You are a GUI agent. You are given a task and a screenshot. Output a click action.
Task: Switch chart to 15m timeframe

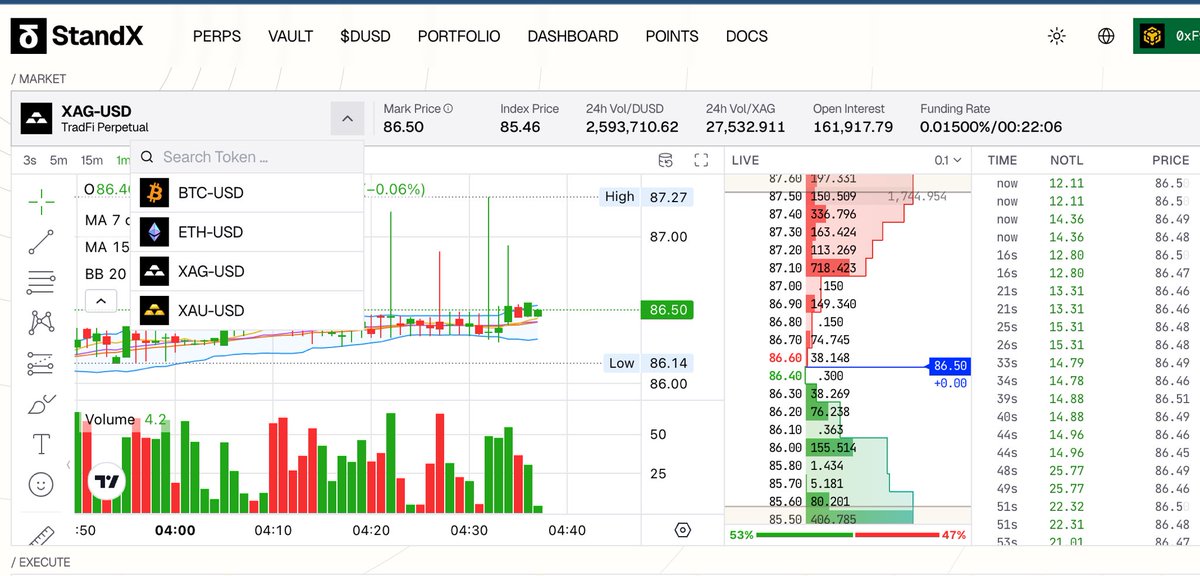(92, 160)
